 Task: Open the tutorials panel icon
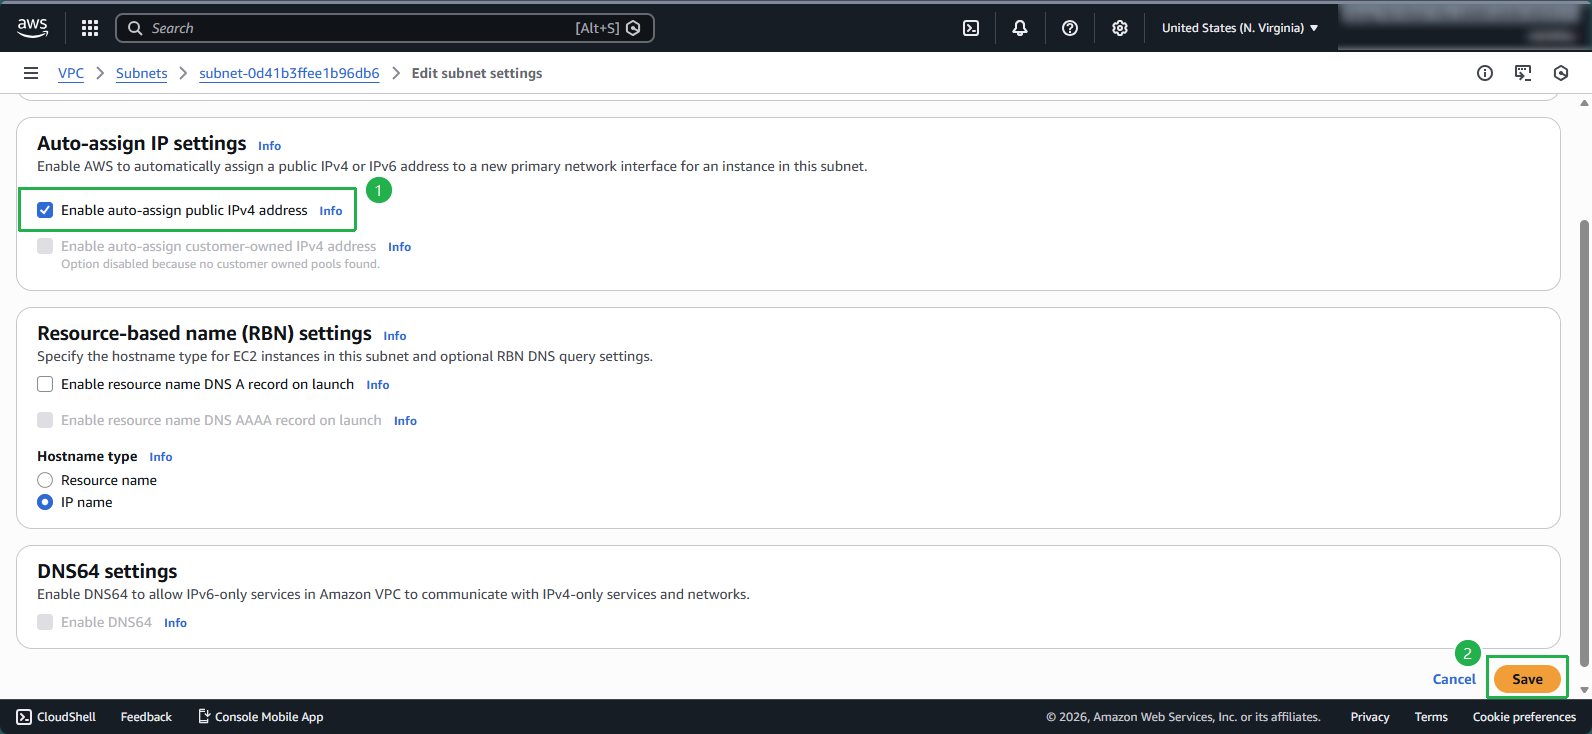tap(1523, 73)
